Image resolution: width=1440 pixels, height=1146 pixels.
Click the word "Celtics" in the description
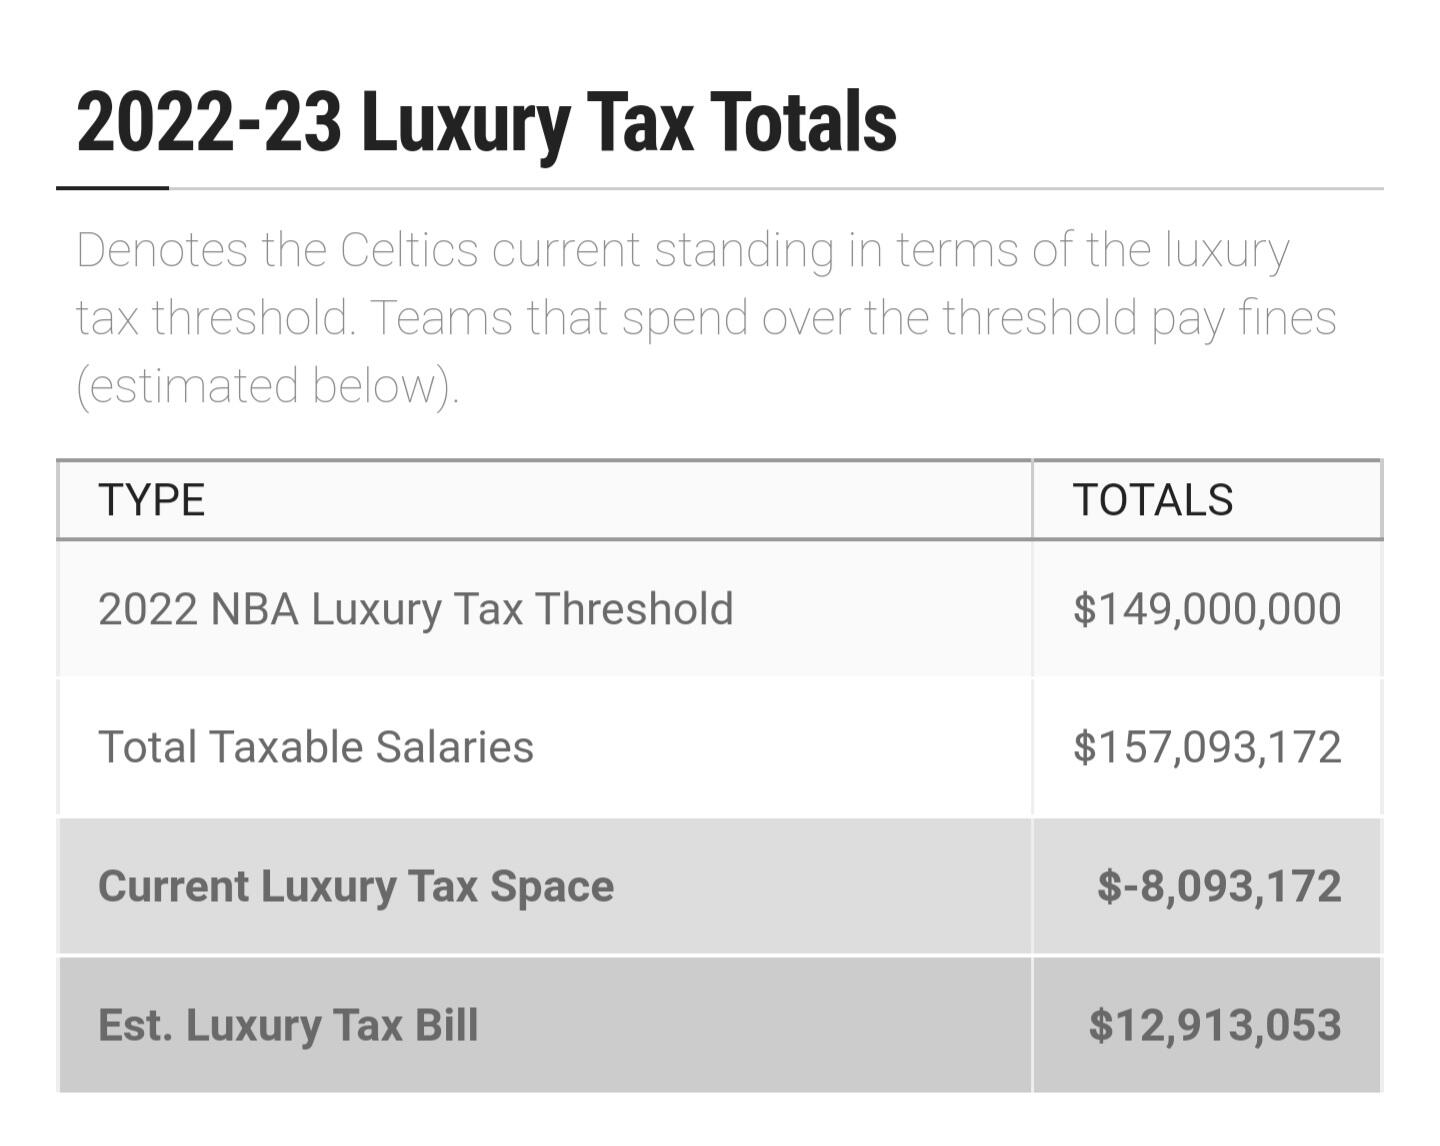click(x=408, y=250)
